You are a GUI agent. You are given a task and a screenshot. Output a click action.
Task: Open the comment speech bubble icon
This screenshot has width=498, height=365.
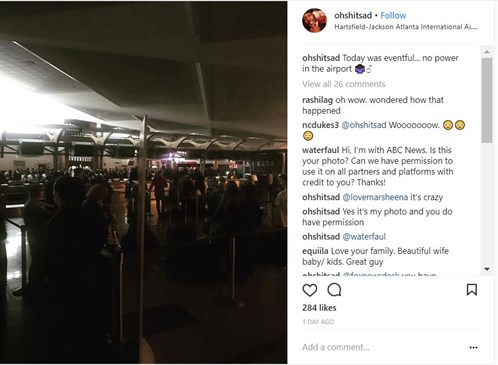[334, 290]
